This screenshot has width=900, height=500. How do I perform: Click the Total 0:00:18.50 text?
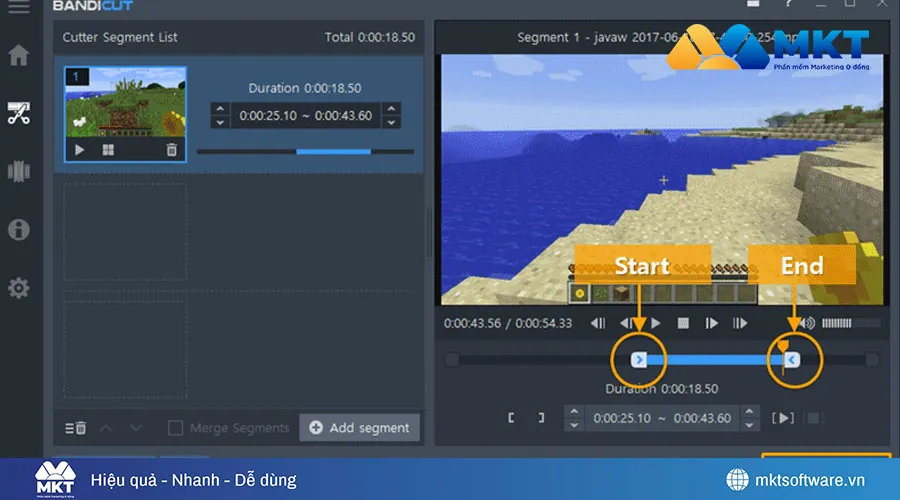(x=370, y=37)
